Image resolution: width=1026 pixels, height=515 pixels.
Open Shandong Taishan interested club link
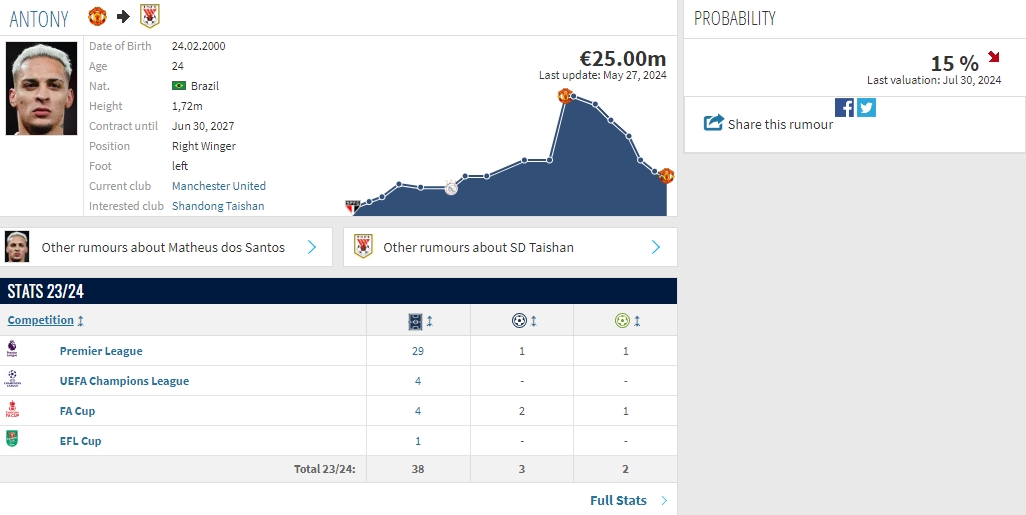coord(218,206)
